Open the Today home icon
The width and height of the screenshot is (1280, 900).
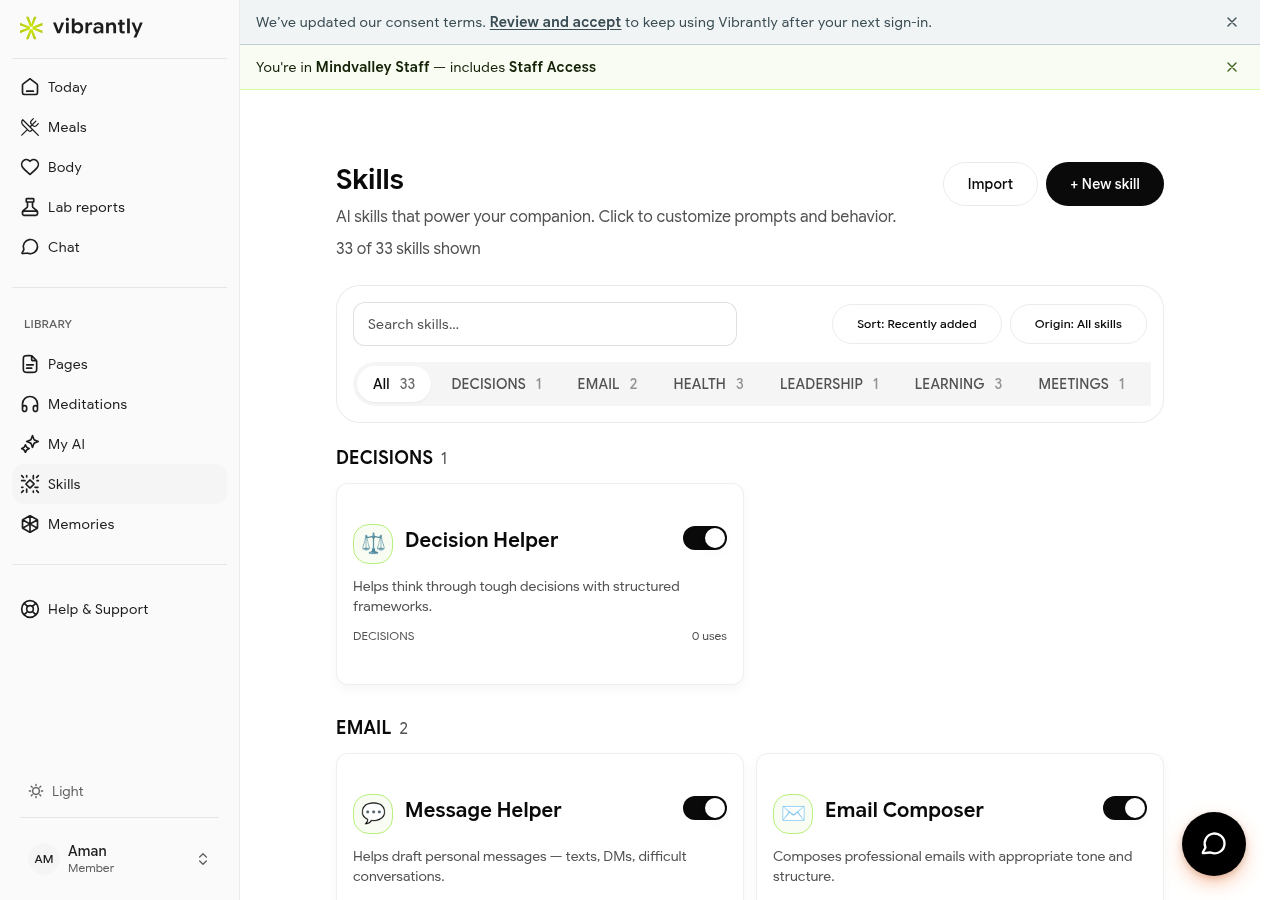click(30, 87)
